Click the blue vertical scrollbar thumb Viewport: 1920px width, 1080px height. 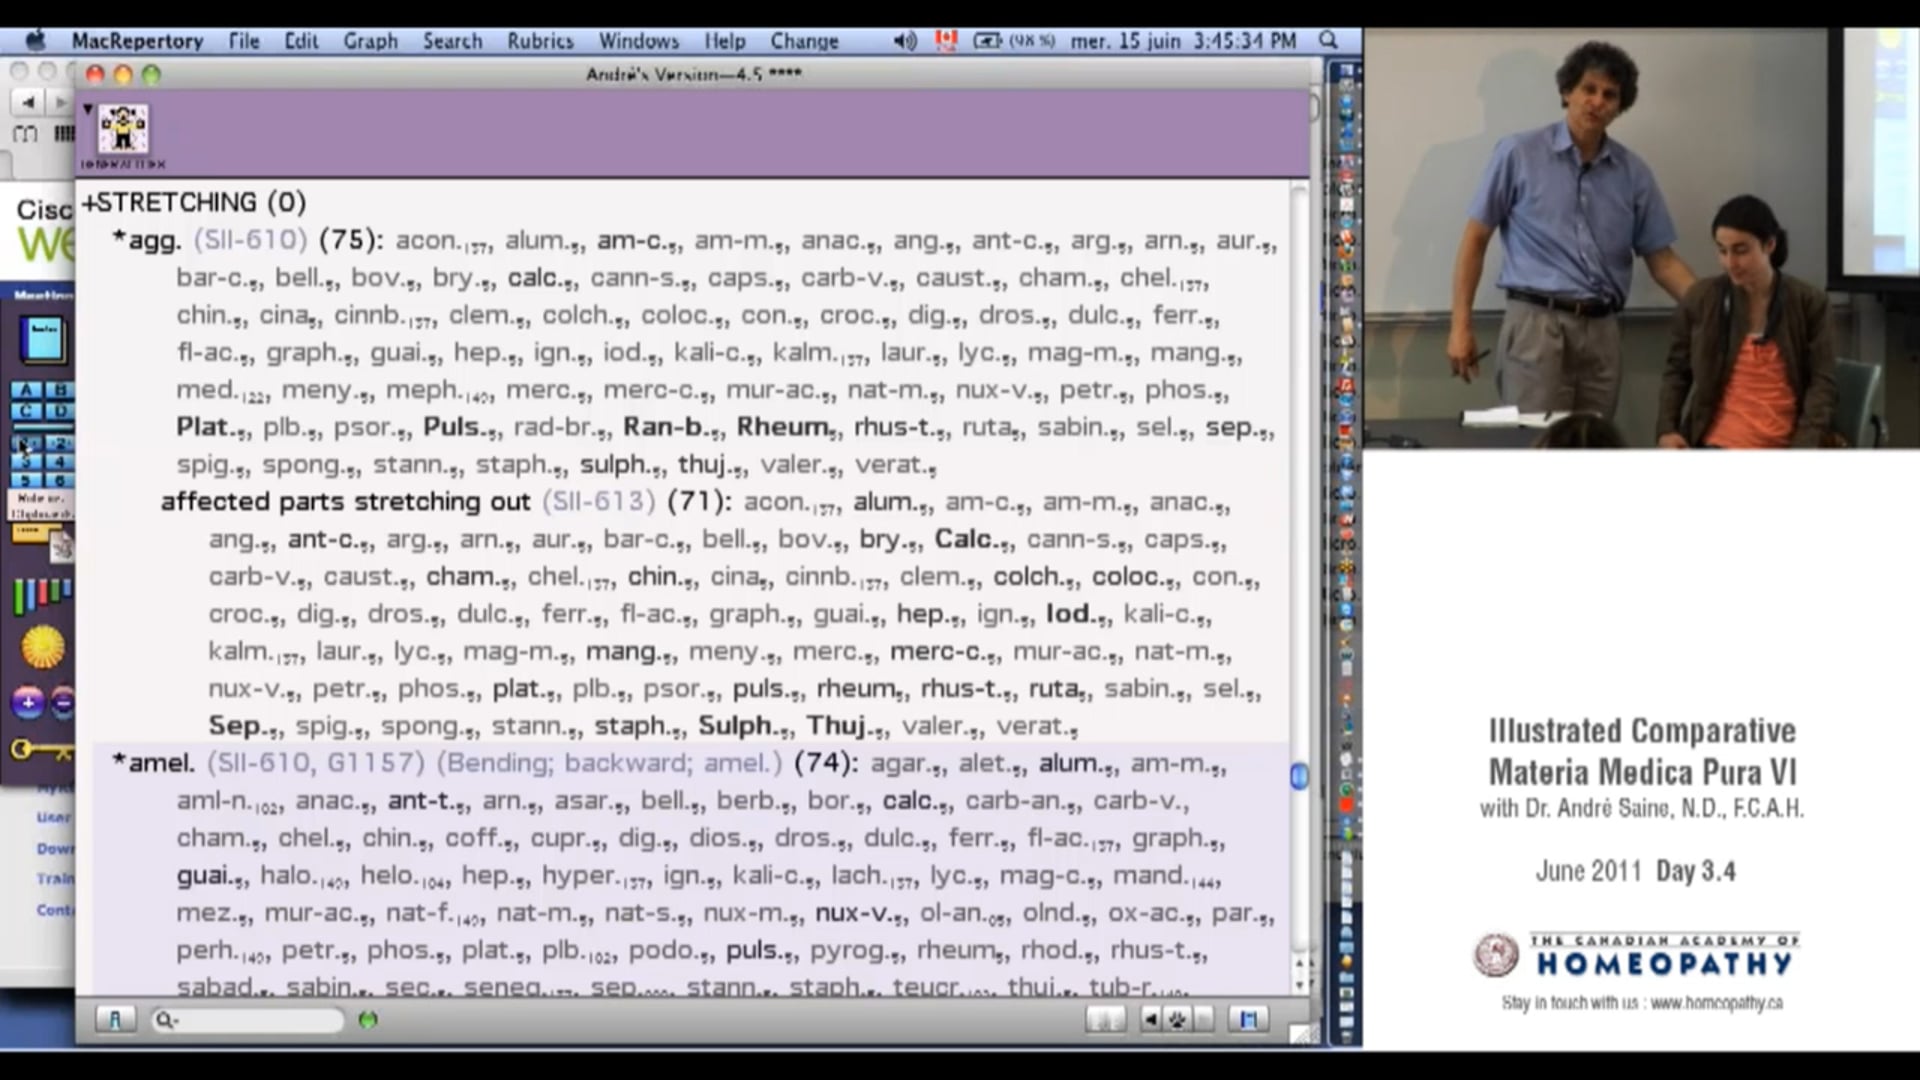(1299, 776)
